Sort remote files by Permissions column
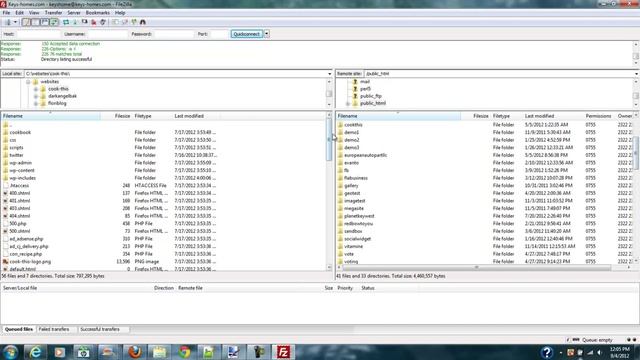The image size is (640, 360). click(x=599, y=116)
